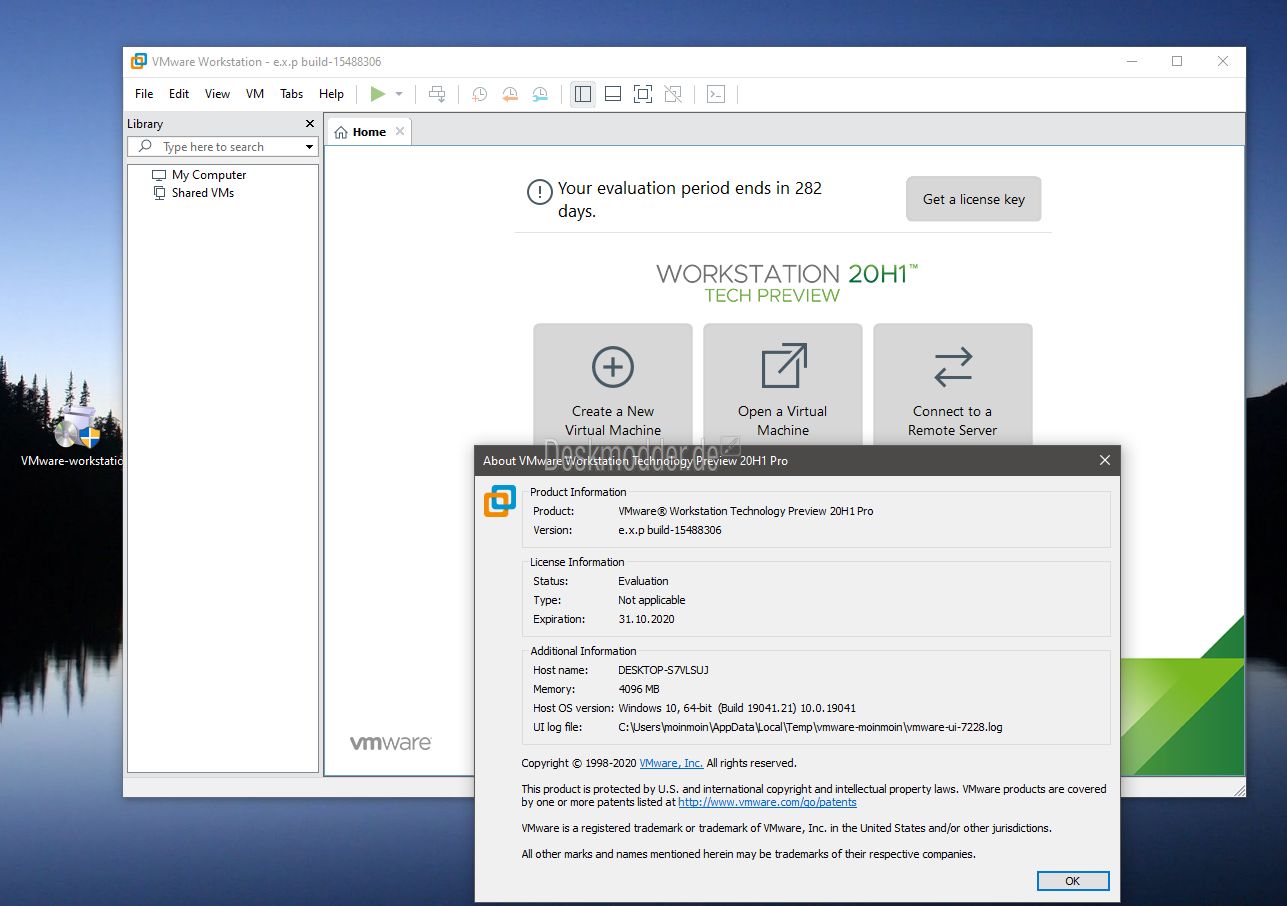Viewport: 1287px width, 906px height.
Task: Click Open a Virtual Machine tile
Action: [x=783, y=385]
